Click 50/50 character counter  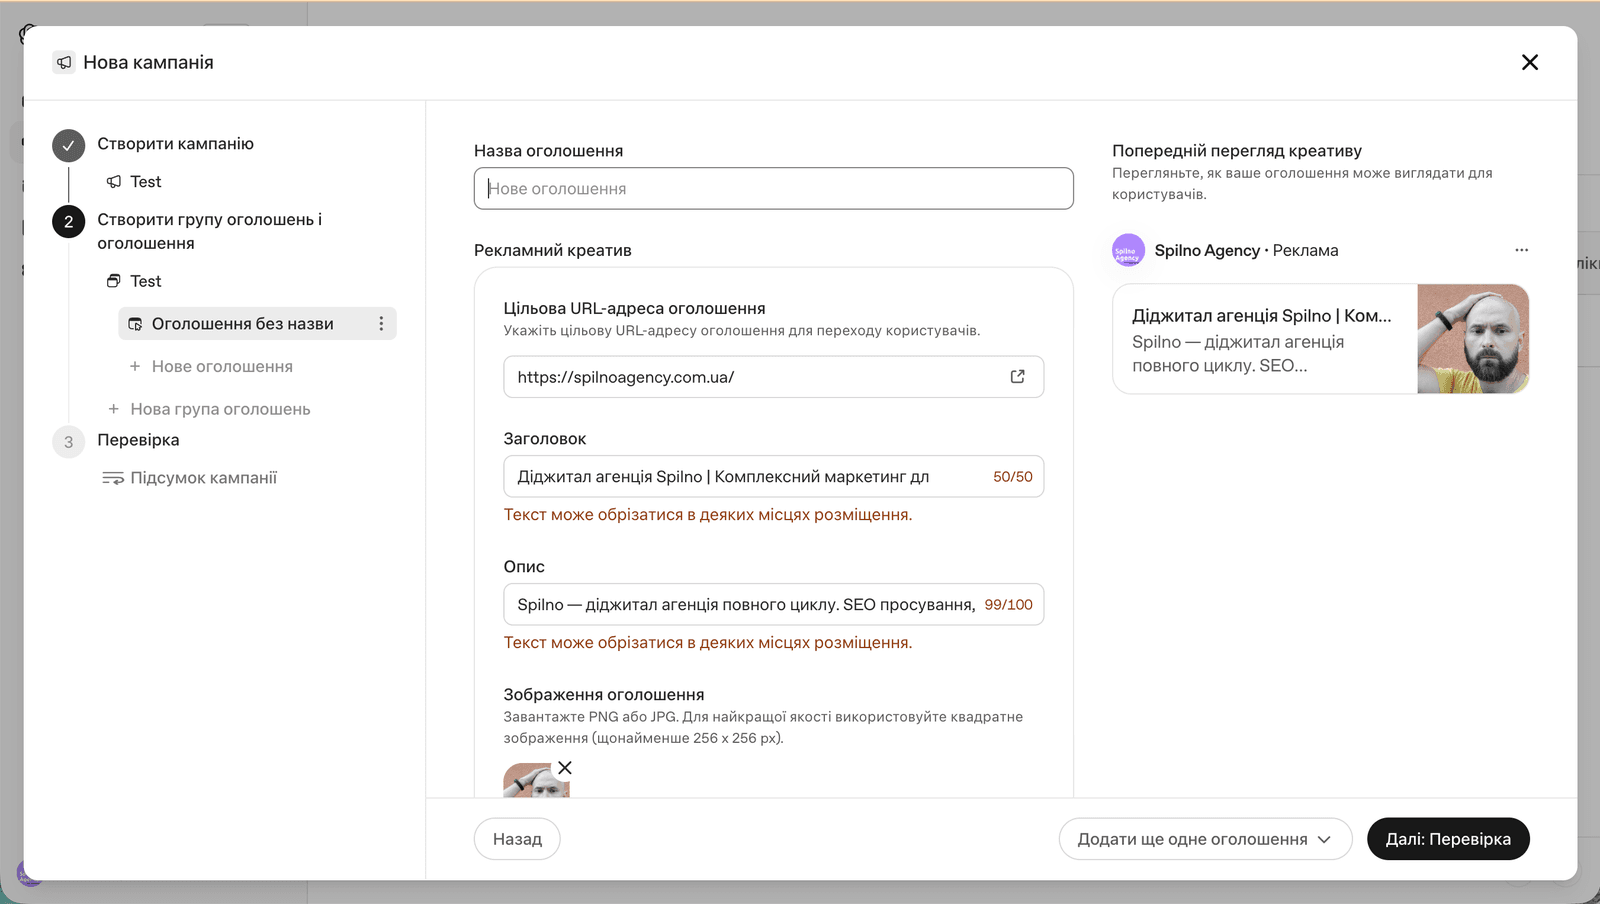click(x=1012, y=477)
